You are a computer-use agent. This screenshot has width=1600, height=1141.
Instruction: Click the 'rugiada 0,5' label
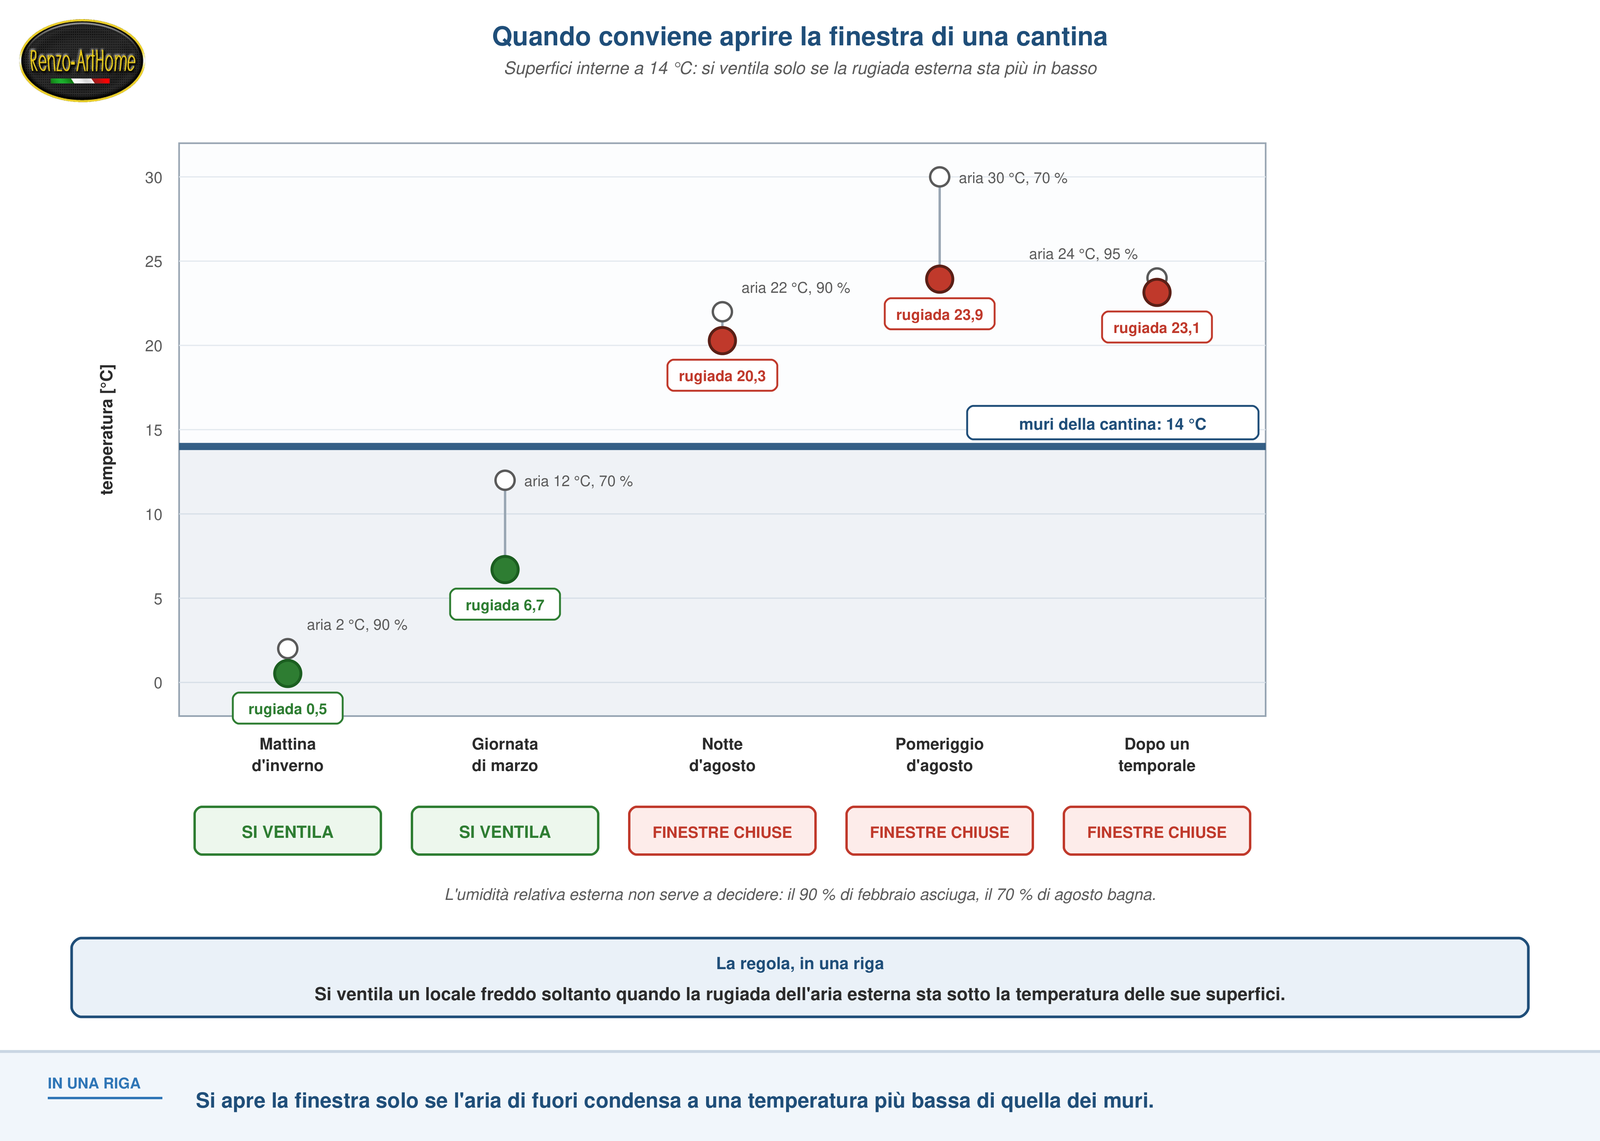[288, 709]
